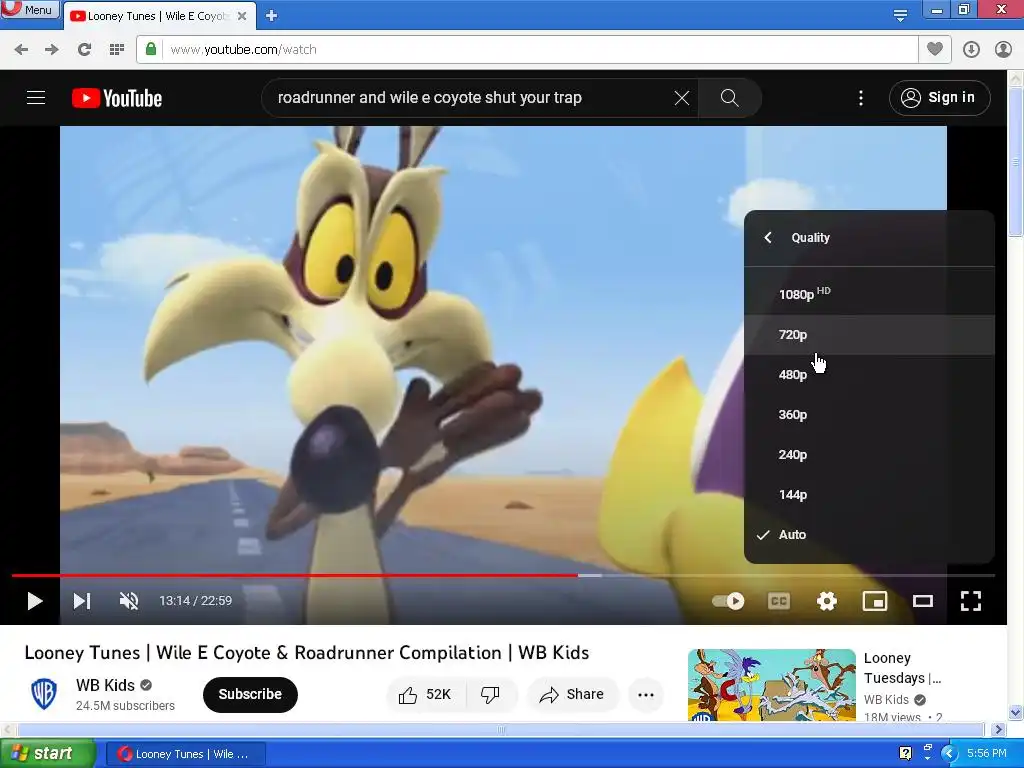Open Looney Tuesdays suggested video thumbnail

click(x=772, y=684)
